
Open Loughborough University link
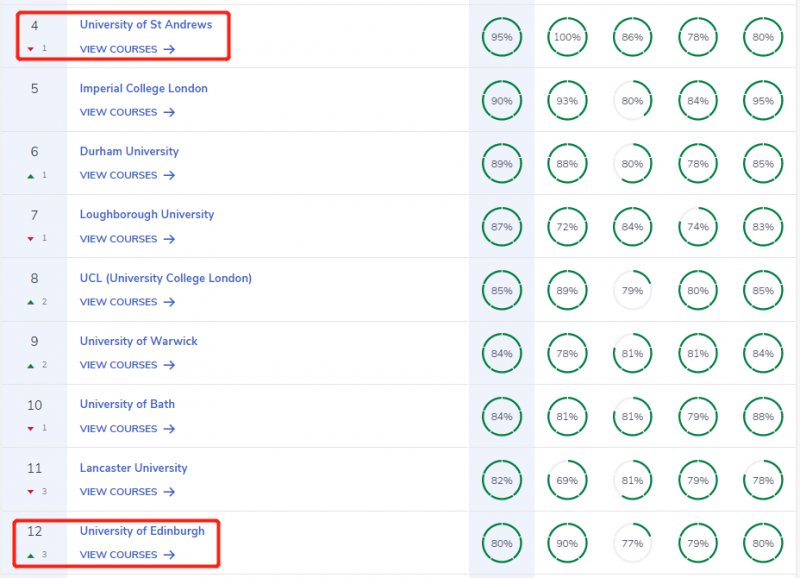tap(147, 214)
